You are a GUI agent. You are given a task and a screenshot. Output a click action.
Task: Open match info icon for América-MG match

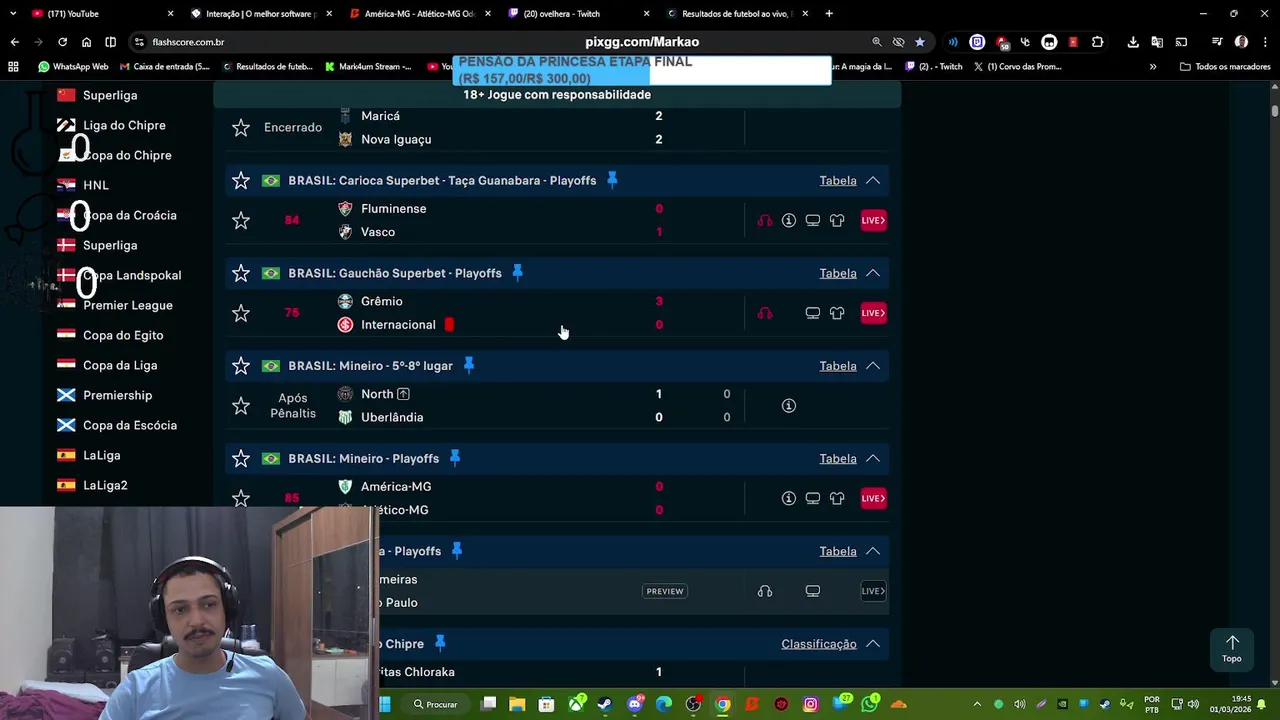(x=789, y=498)
